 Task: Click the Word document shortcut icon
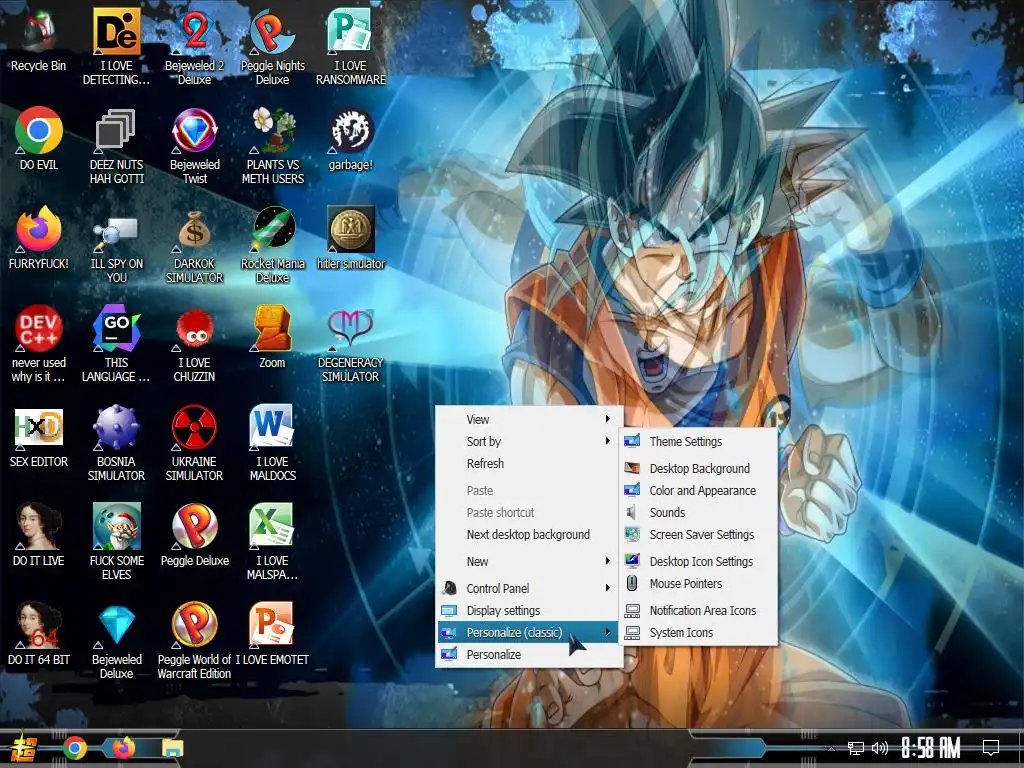pos(272,427)
